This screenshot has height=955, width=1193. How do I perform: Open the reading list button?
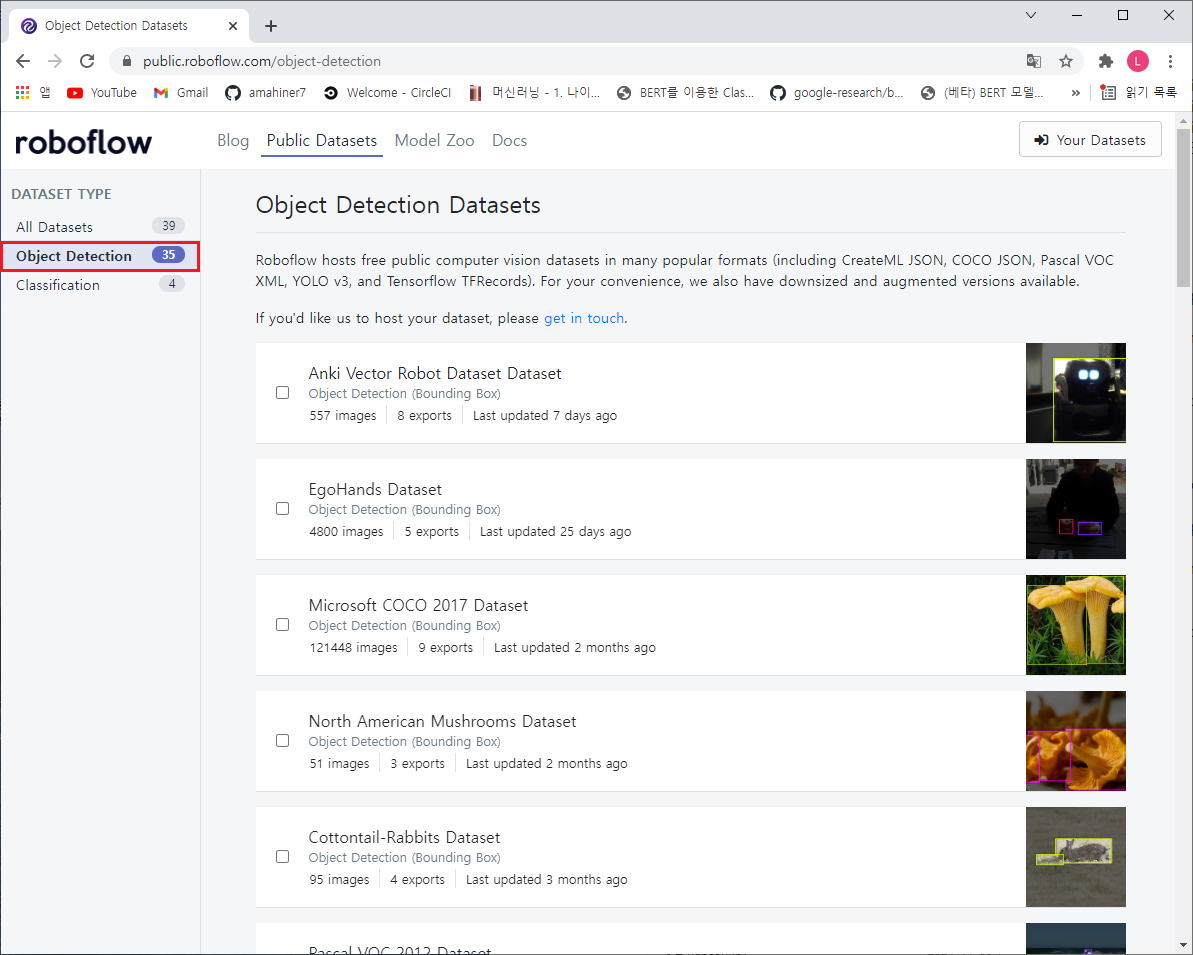(x=1139, y=92)
